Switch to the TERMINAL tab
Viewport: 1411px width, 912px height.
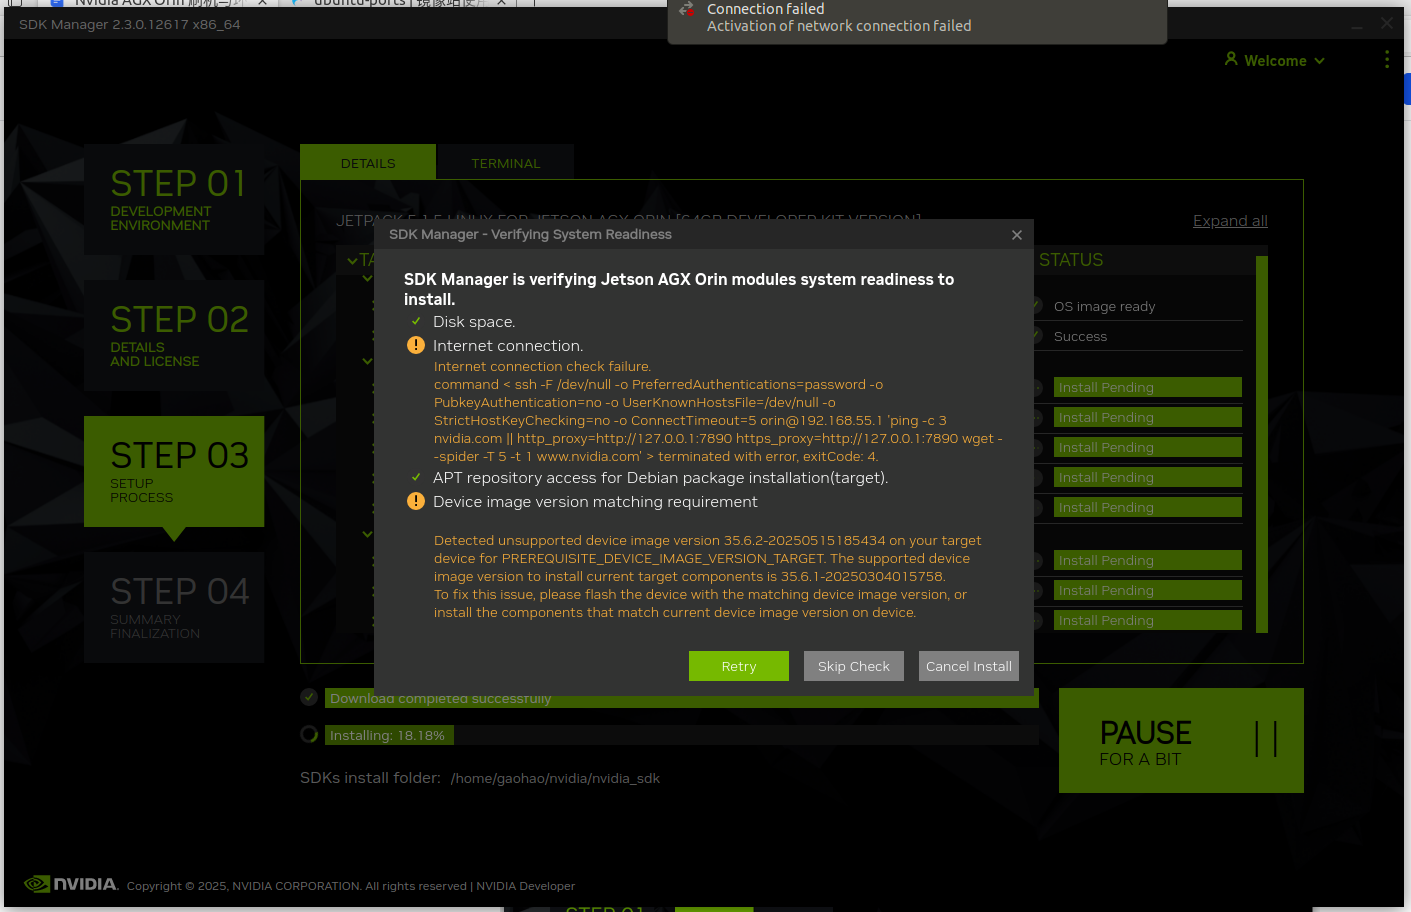[x=505, y=163]
